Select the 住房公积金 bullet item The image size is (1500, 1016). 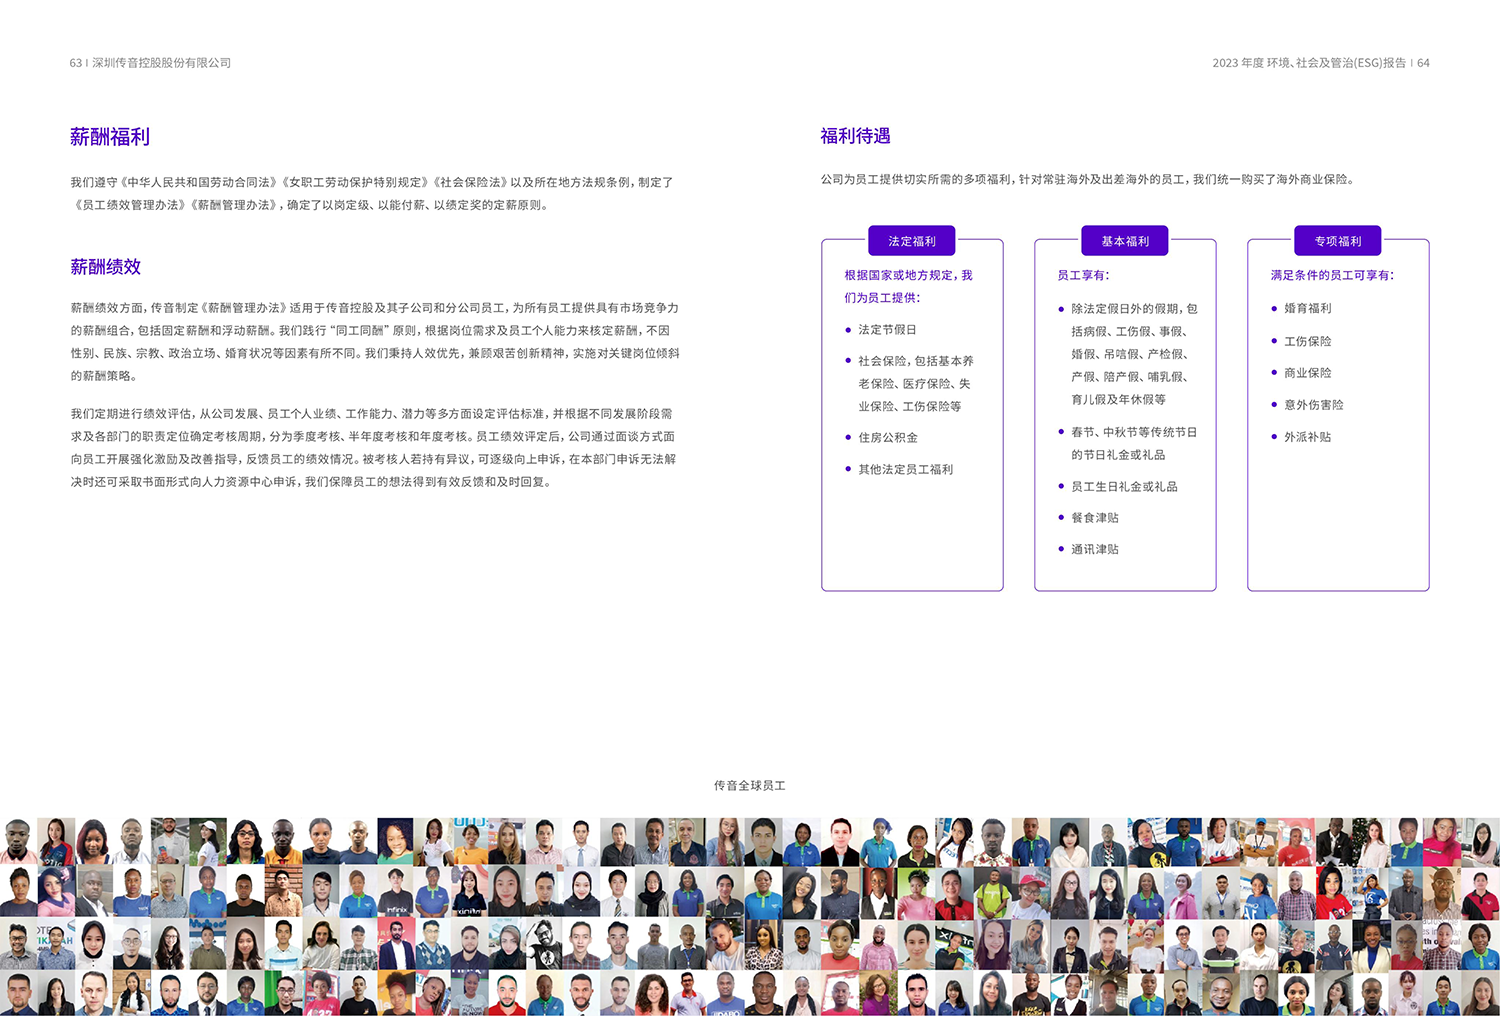click(888, 438)
